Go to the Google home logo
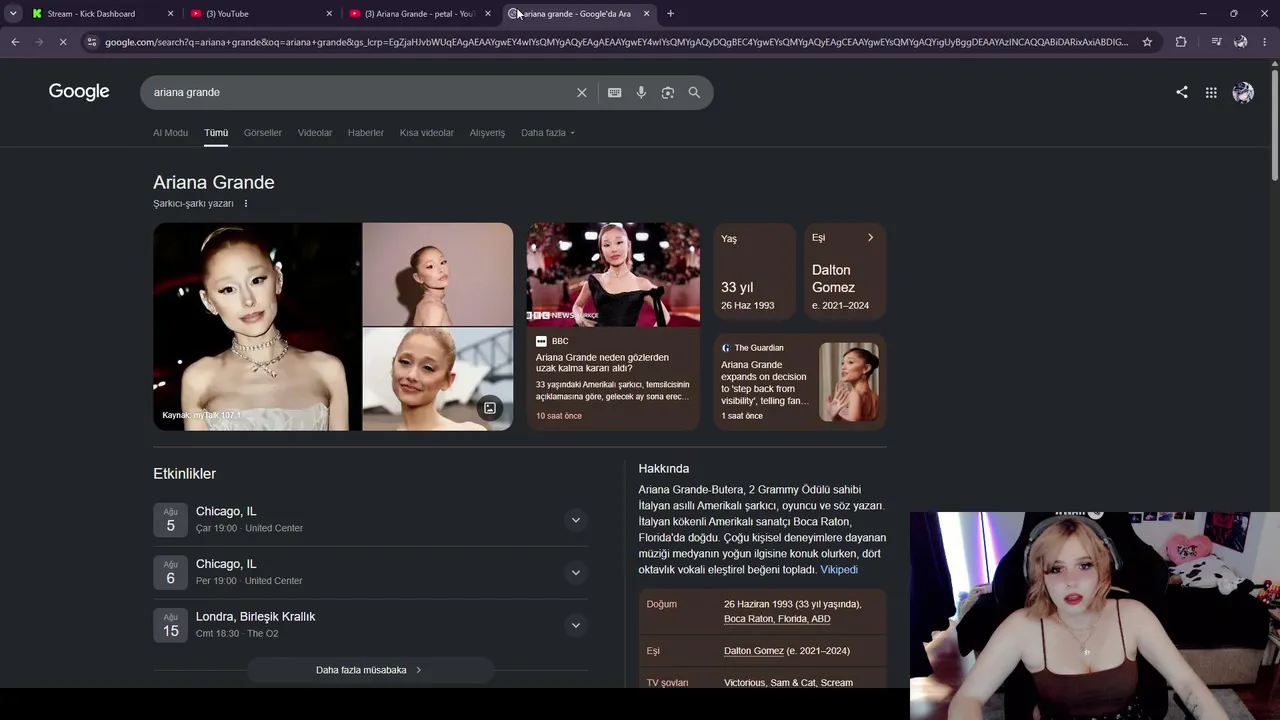Screen dimensions: 1280x720 pyautogui.click(x=79, y=92)
